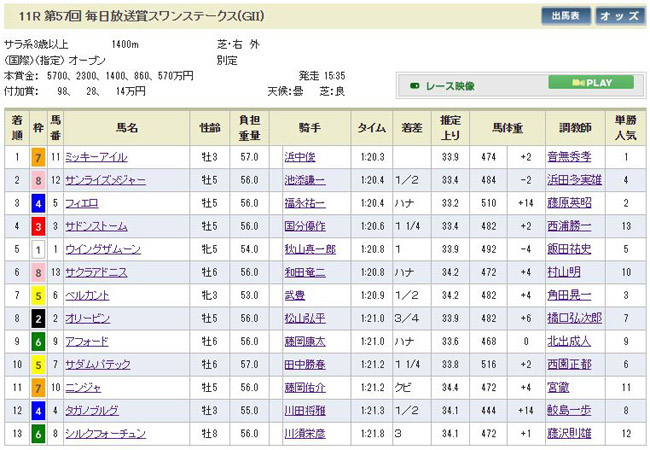650x450 pixels.
Task: Click red frame 3 box beside サドンストーム
Action: pos(38,226)
